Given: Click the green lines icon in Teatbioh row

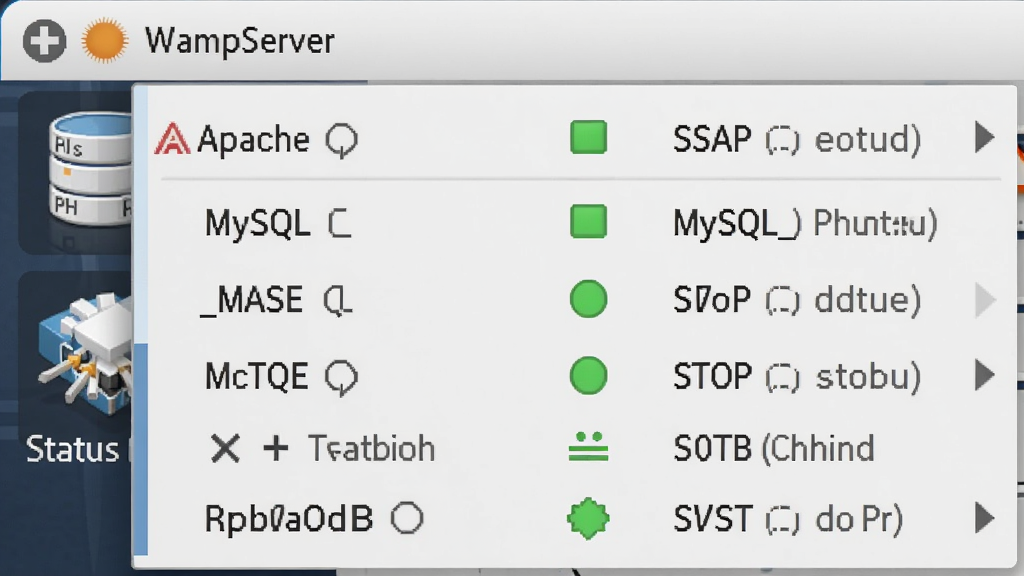Looking at the screenshot, I should (588, 447).
